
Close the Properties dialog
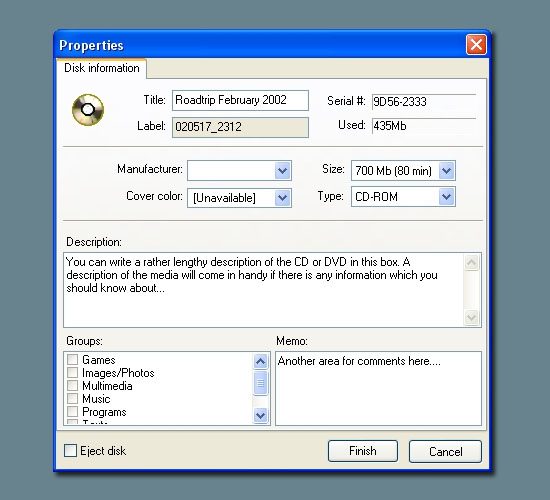point(476,45)
